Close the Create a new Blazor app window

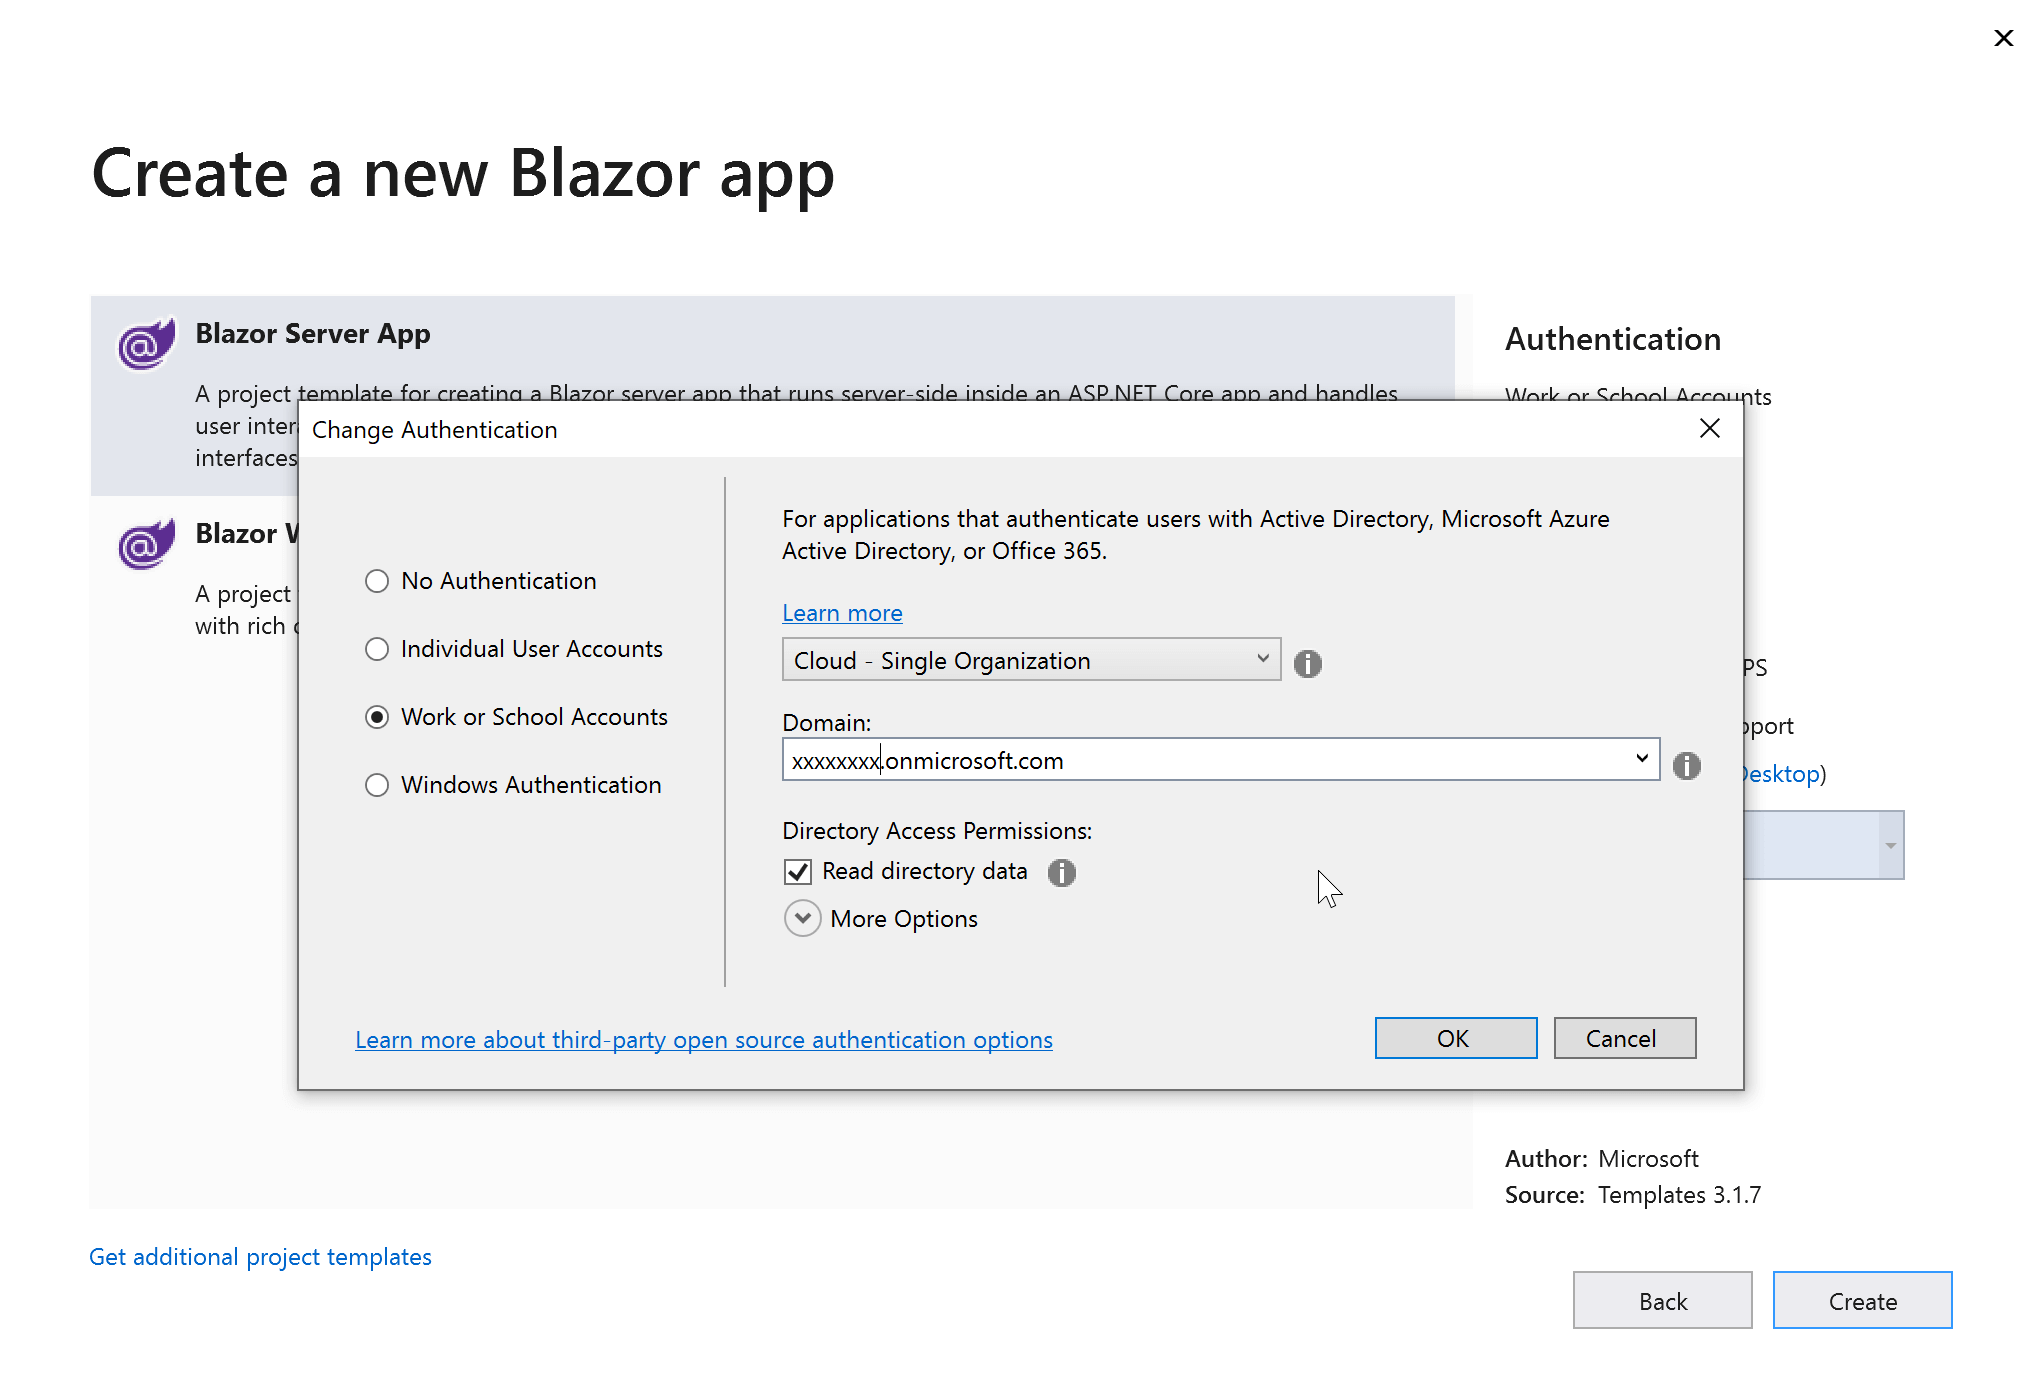2003,38
